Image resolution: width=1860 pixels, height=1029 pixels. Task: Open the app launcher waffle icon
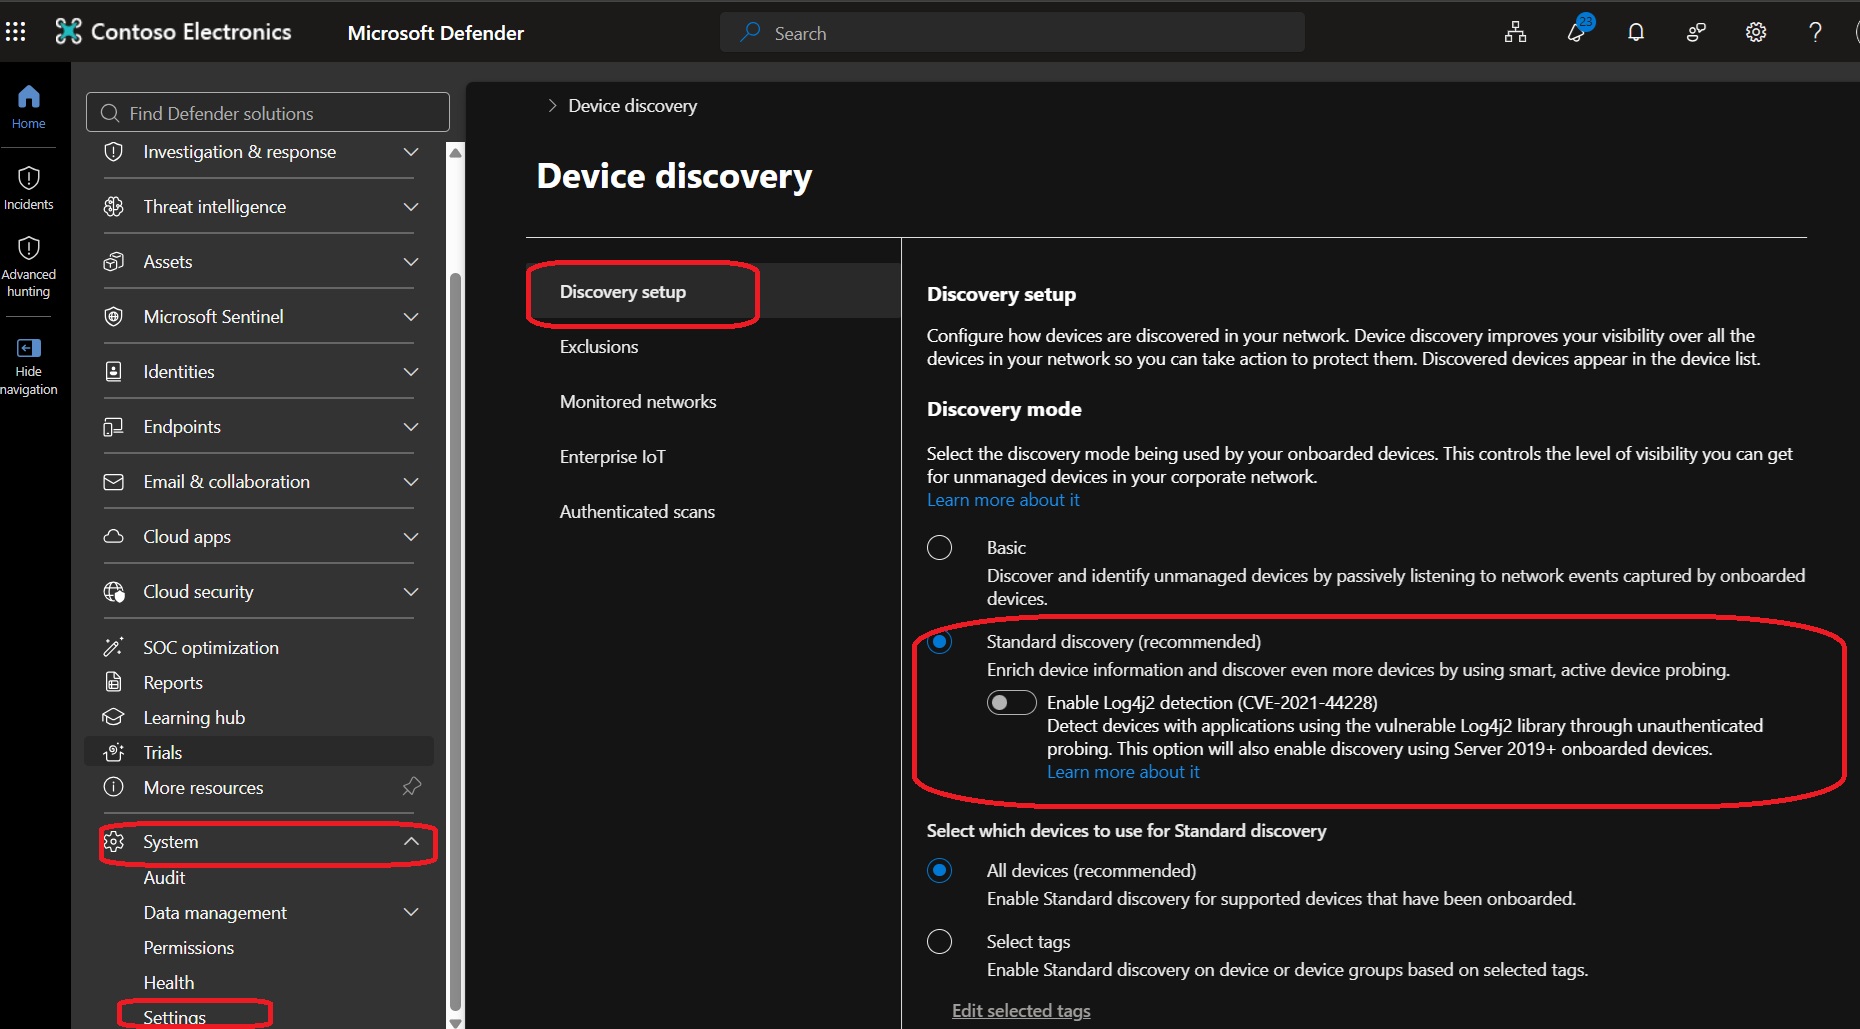[15, 32]
